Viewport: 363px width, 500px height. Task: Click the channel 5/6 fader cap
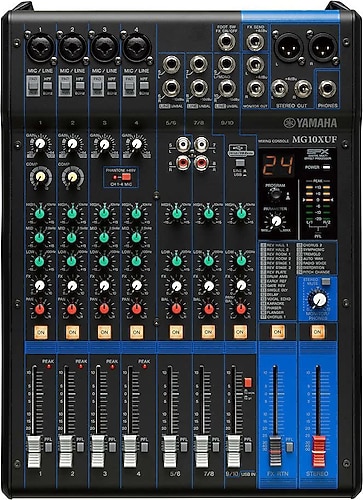tap(170, 451)
